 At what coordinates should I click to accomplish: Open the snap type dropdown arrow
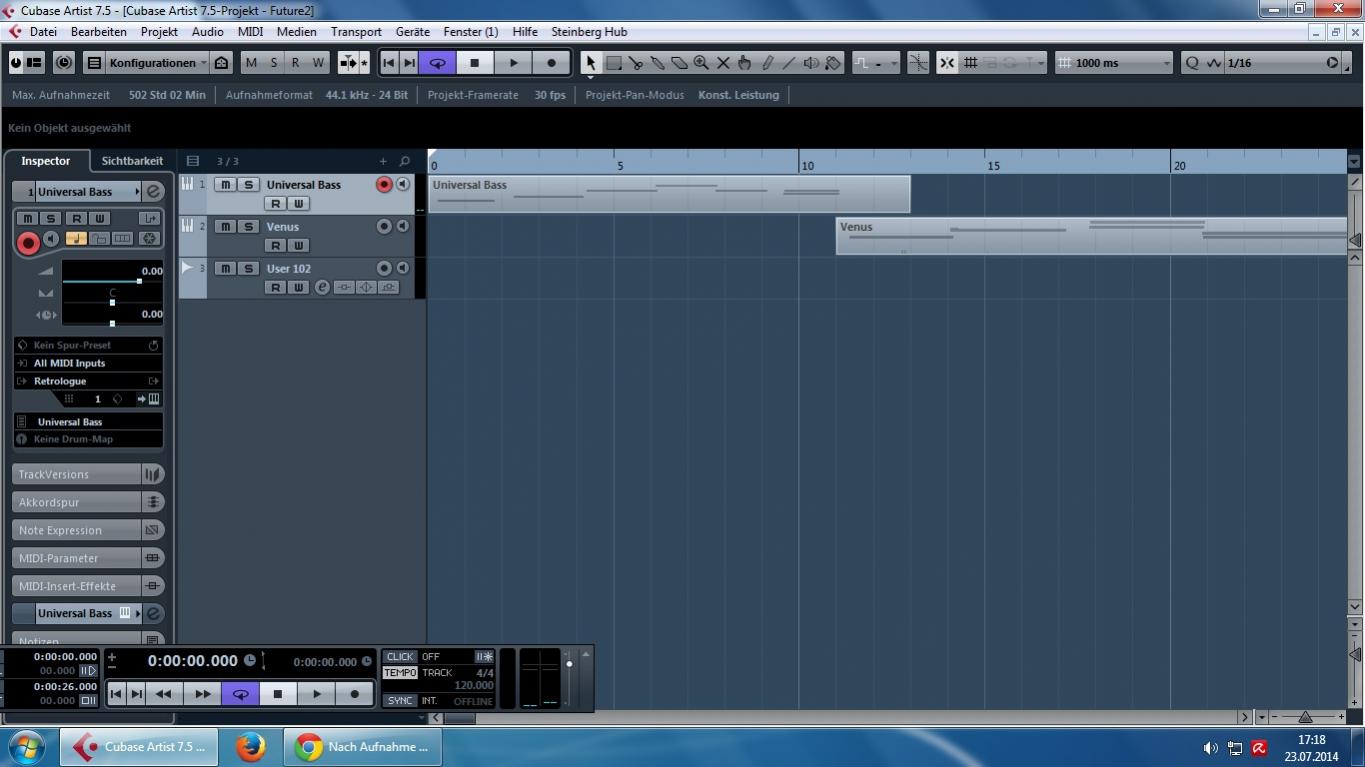[1041, 63]
